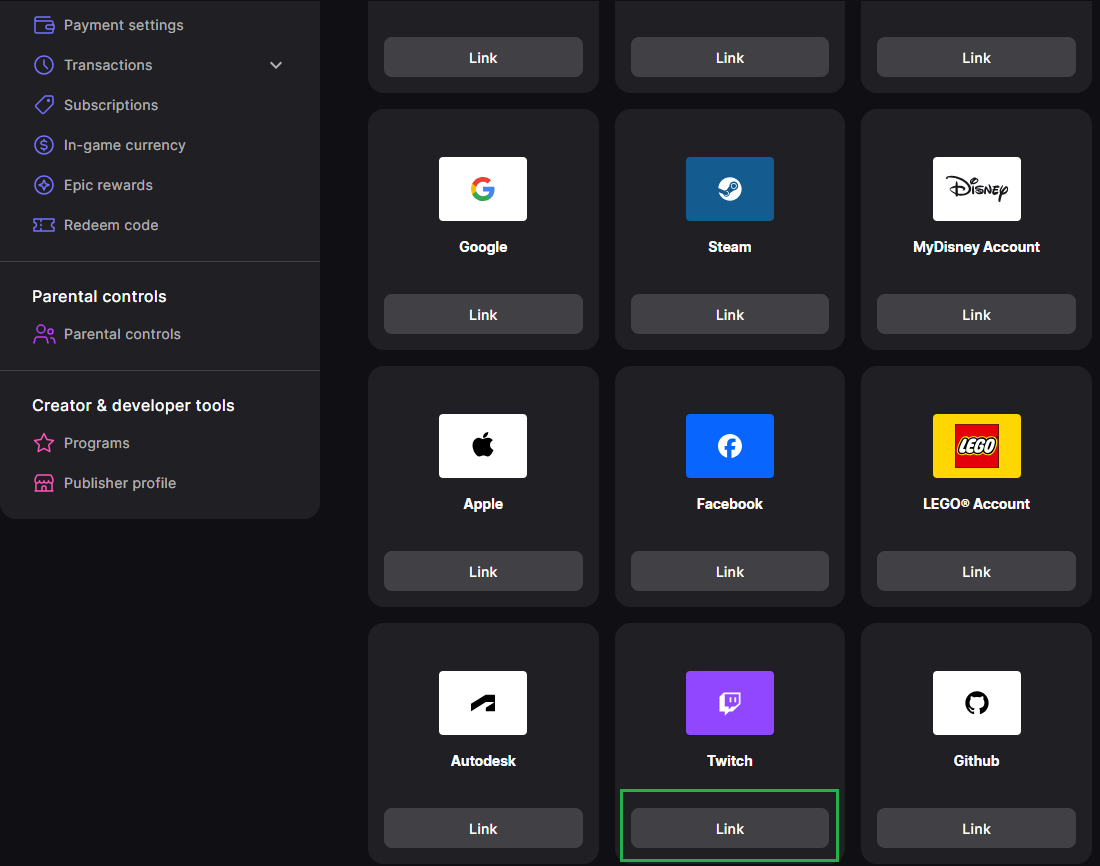The height and width of the screenshot is (866, 1100).
Task: Click the Steam card label
Action: tap(730, 247)
